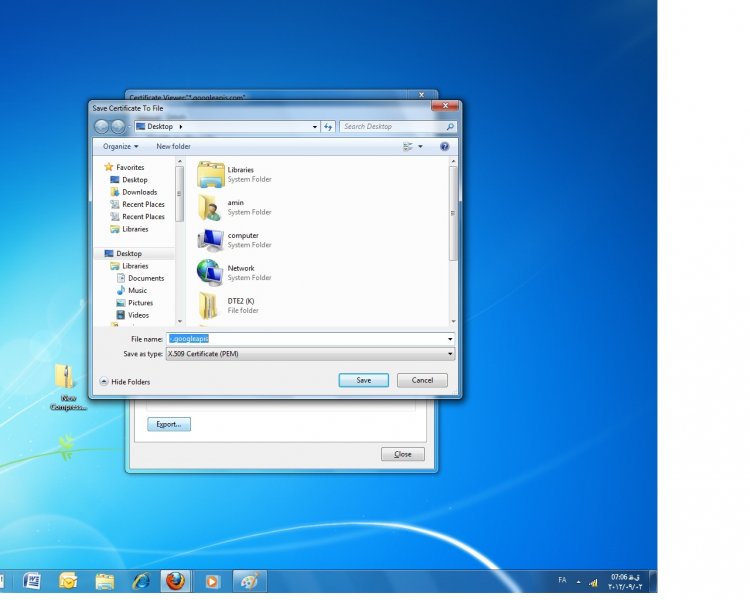
Task: Switch to Firefox in the taskbar
Action: pyautogui.click(x=176, y=581)
